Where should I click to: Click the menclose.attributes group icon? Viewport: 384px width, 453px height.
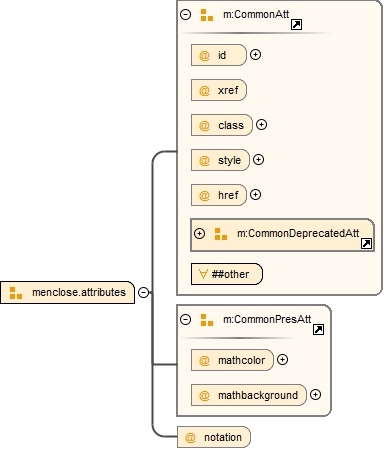click(x=16, y=293)
